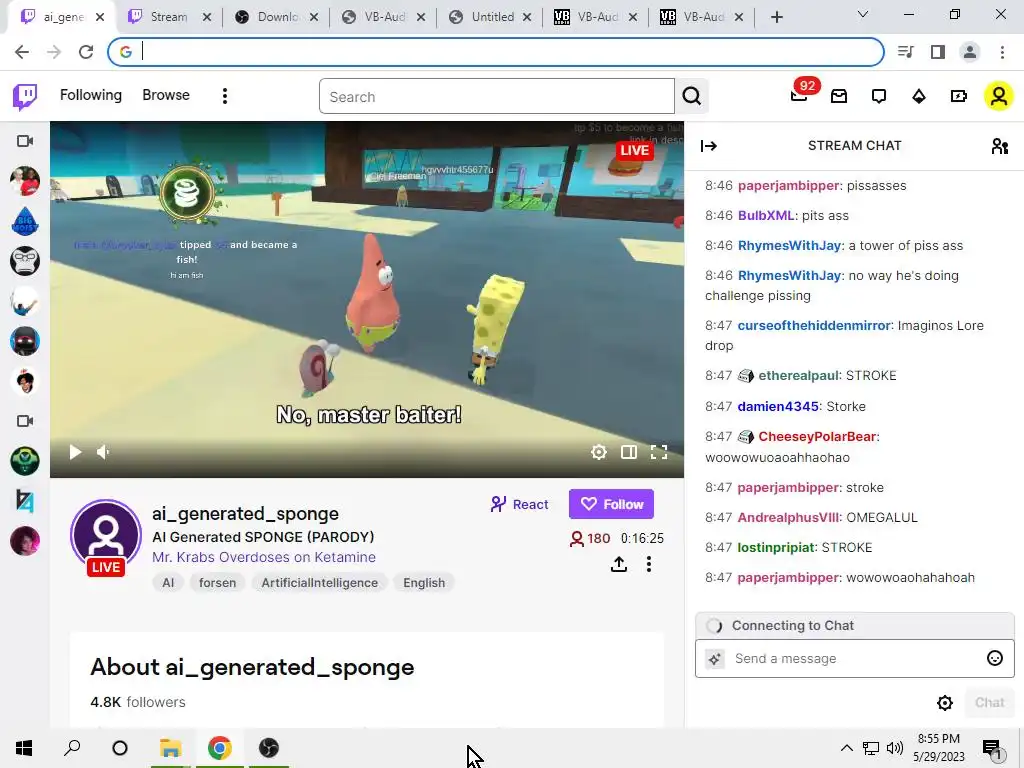Screen dimensions: 1024x768
Task: Switch to the Untitled browser tab
Action: point(492,17)
